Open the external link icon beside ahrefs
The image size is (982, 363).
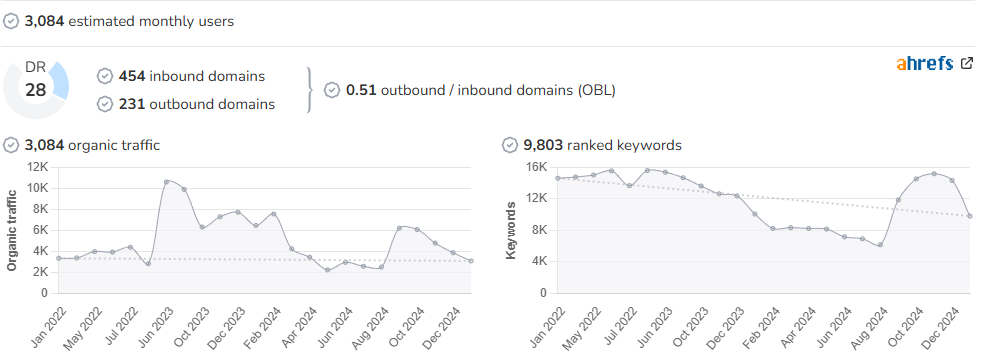pyautogui.click(x=967, y=63)
